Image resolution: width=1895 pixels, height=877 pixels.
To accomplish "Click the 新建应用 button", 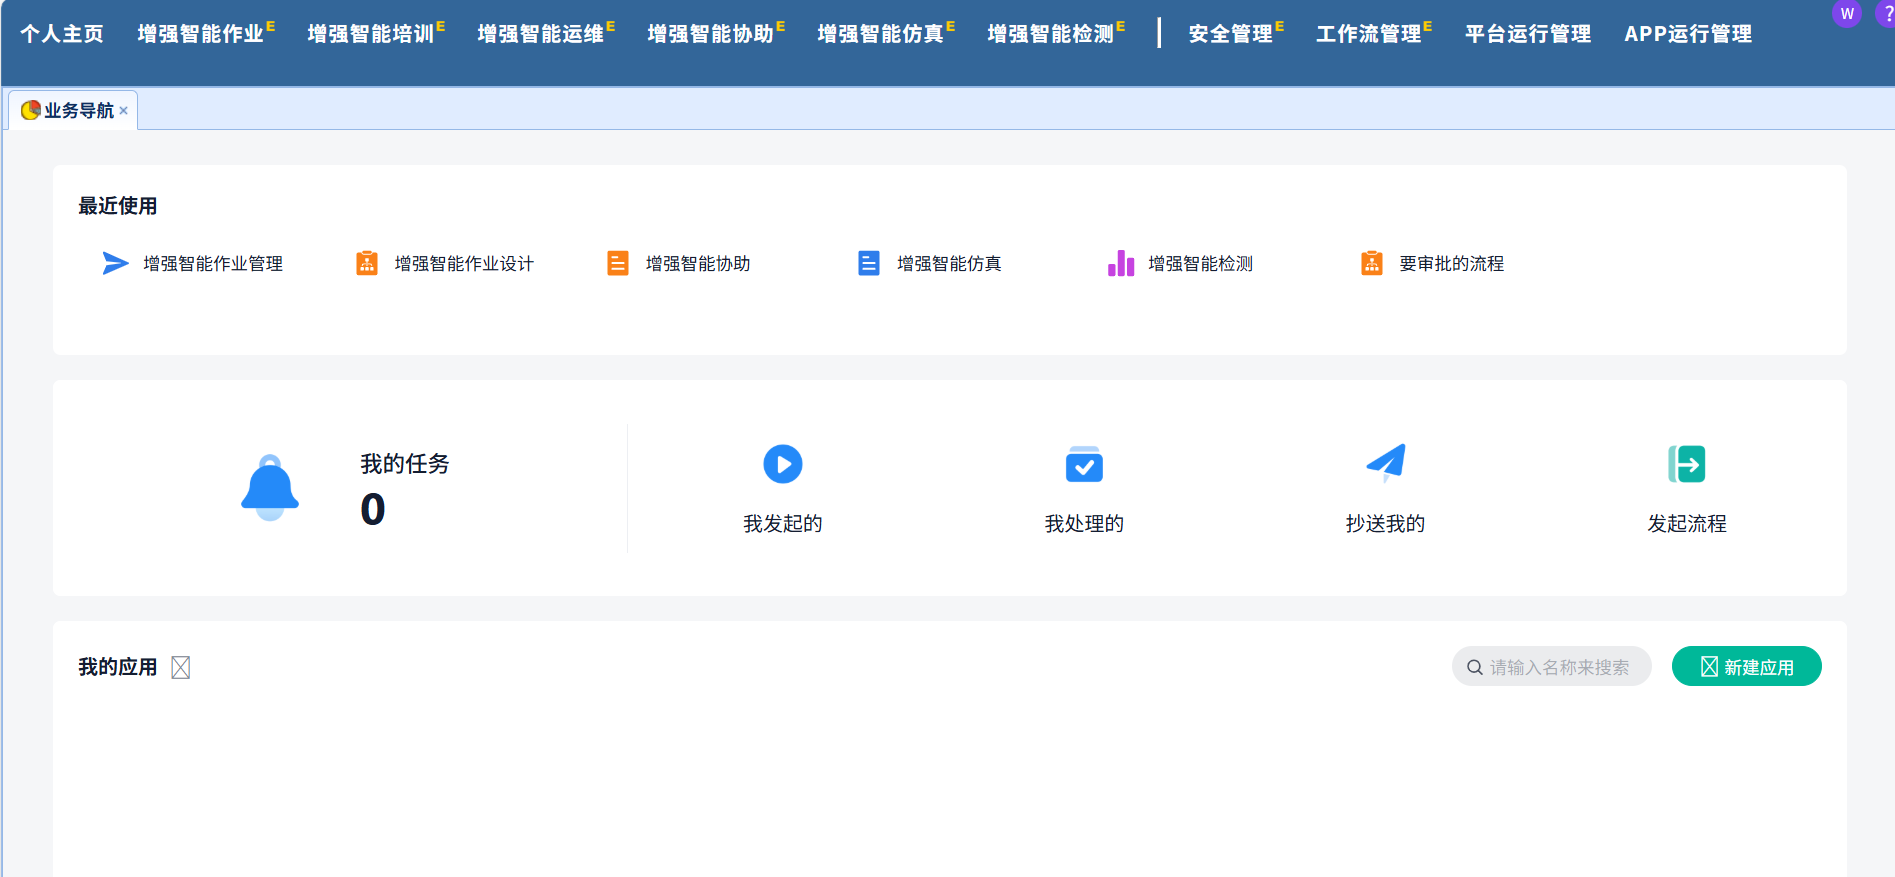I will coord(1746,667).
